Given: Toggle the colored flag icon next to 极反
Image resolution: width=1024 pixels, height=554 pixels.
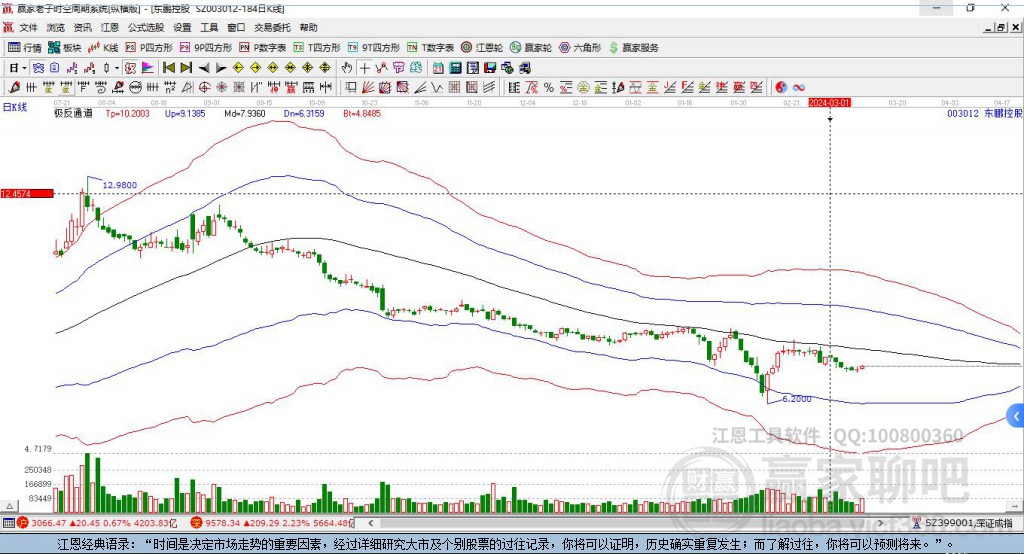Looking at the screenshot, I should point(149,68).
